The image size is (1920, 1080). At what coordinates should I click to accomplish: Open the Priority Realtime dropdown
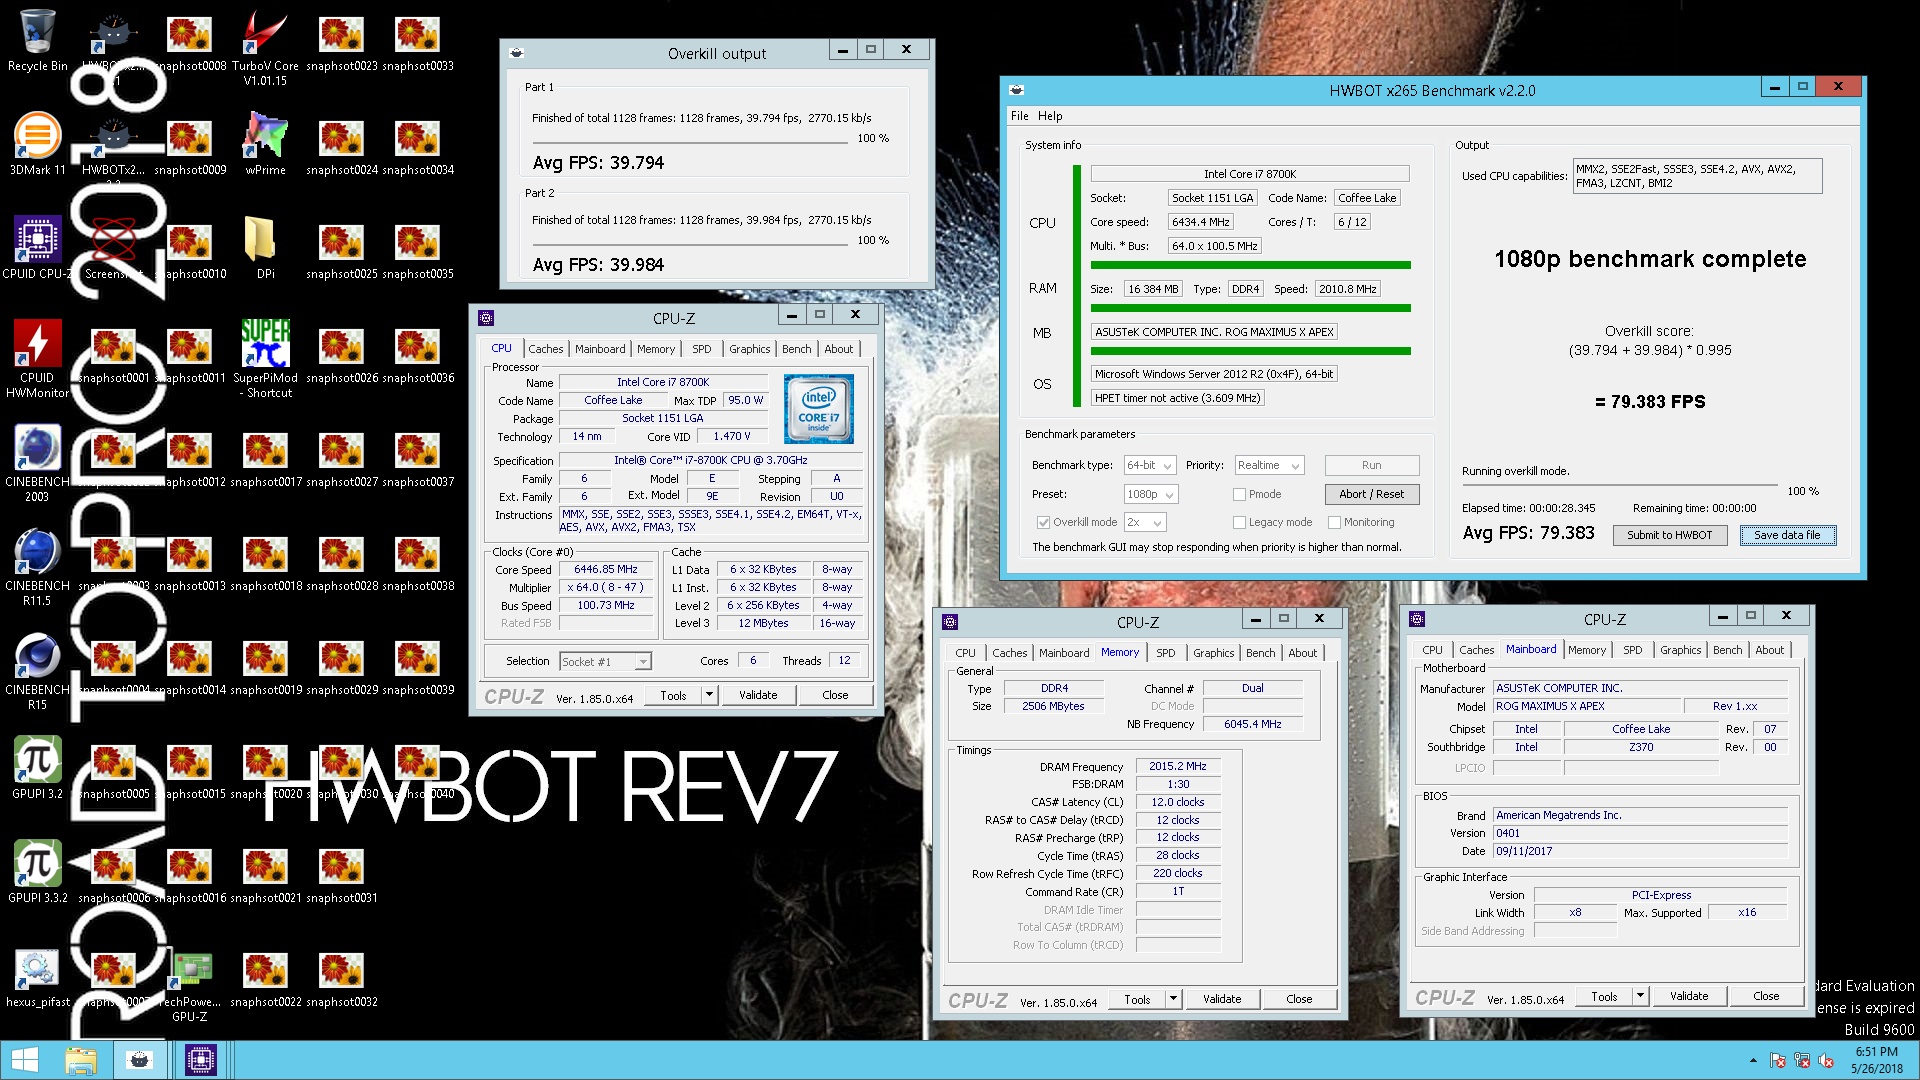point(1269,465)
